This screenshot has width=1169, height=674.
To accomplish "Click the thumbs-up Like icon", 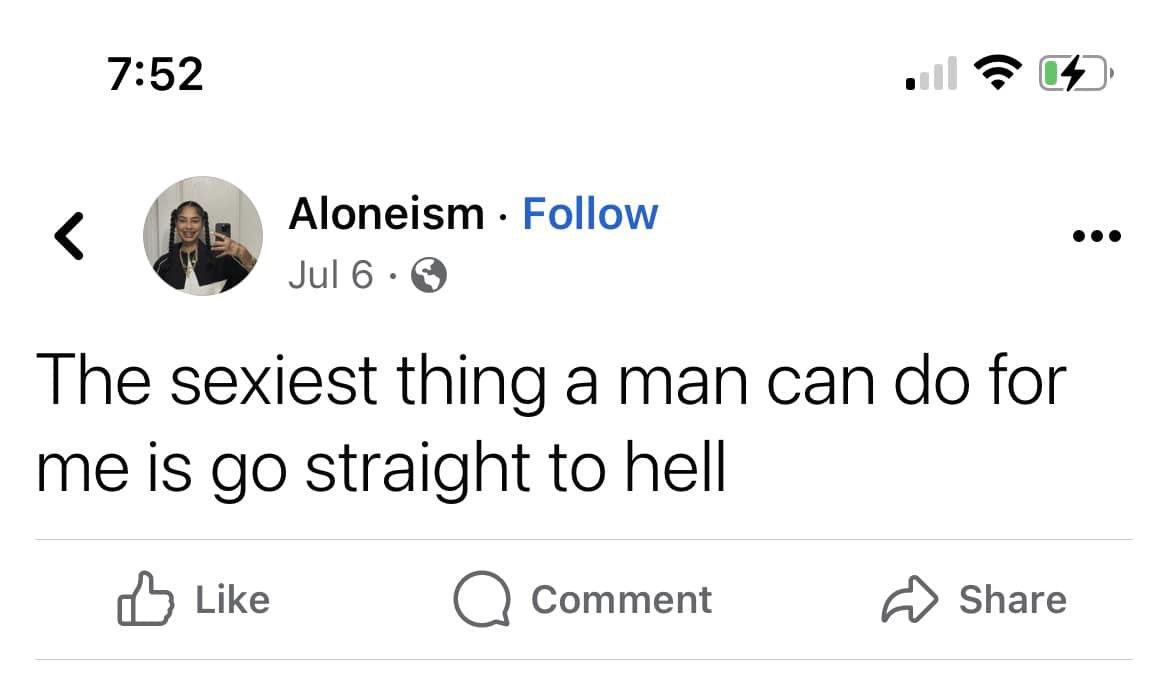I will point(145,599).
